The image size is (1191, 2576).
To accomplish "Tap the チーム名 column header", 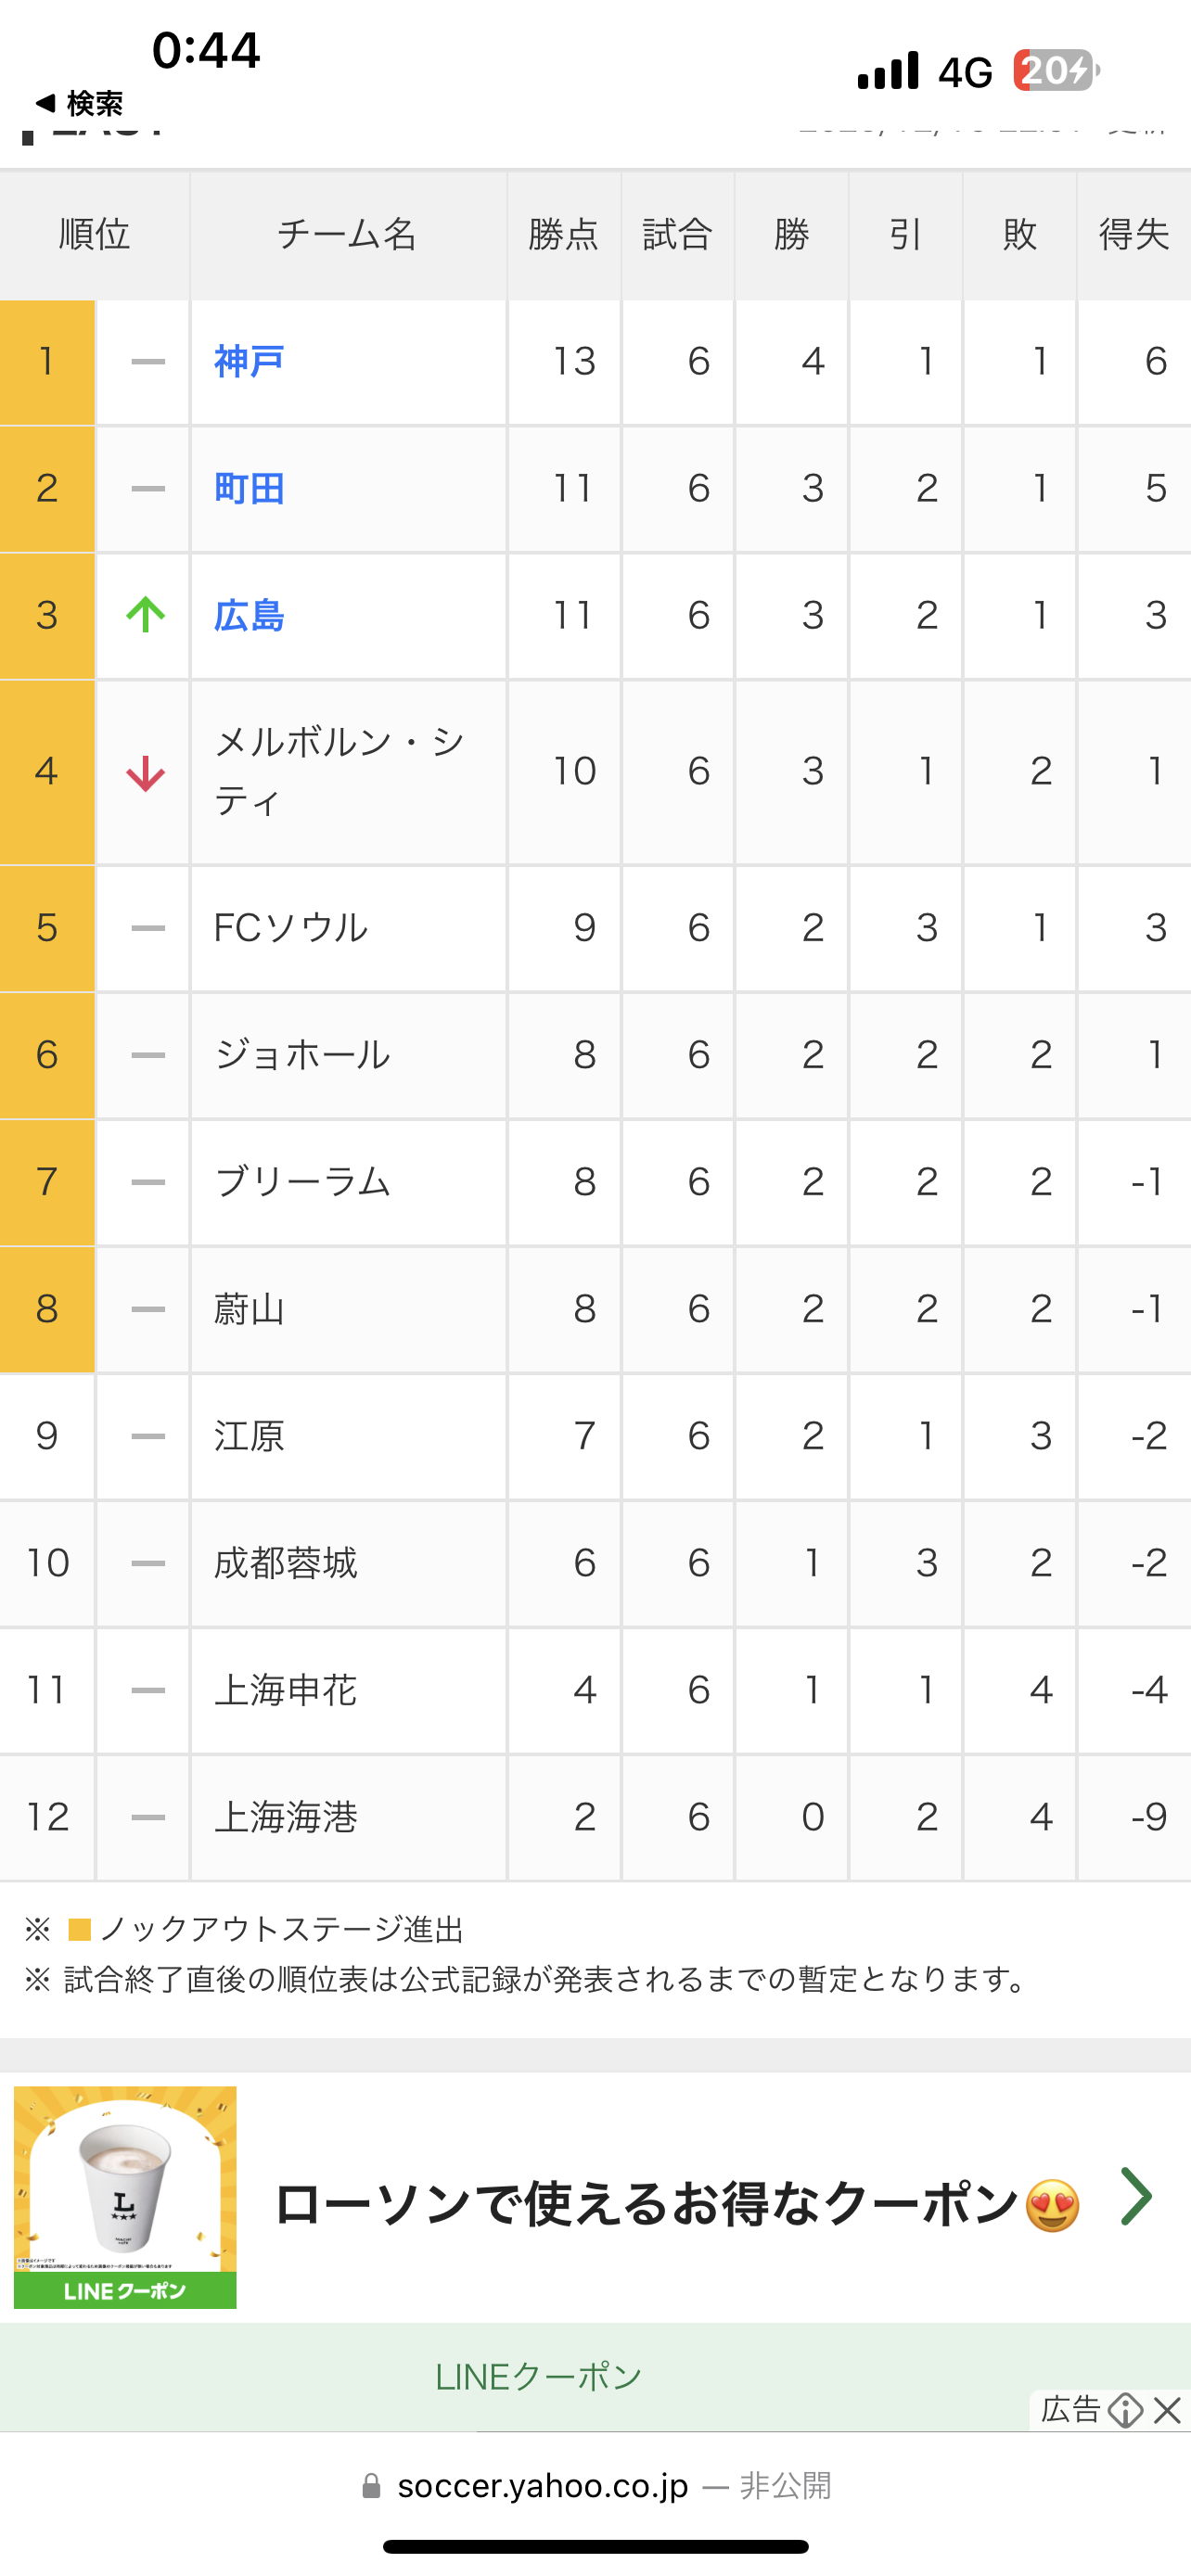I will (347, 235).
